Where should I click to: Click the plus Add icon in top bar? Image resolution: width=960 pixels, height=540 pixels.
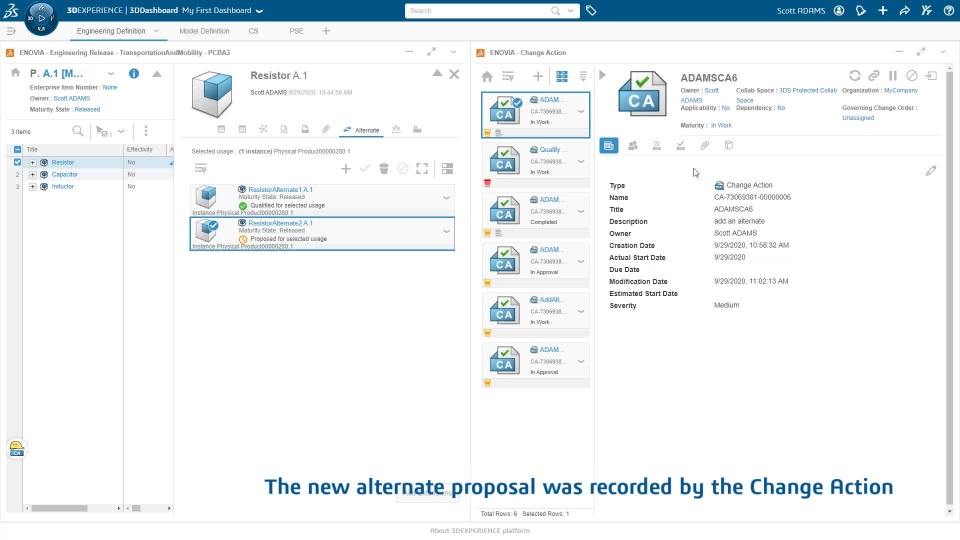[882, 10]
